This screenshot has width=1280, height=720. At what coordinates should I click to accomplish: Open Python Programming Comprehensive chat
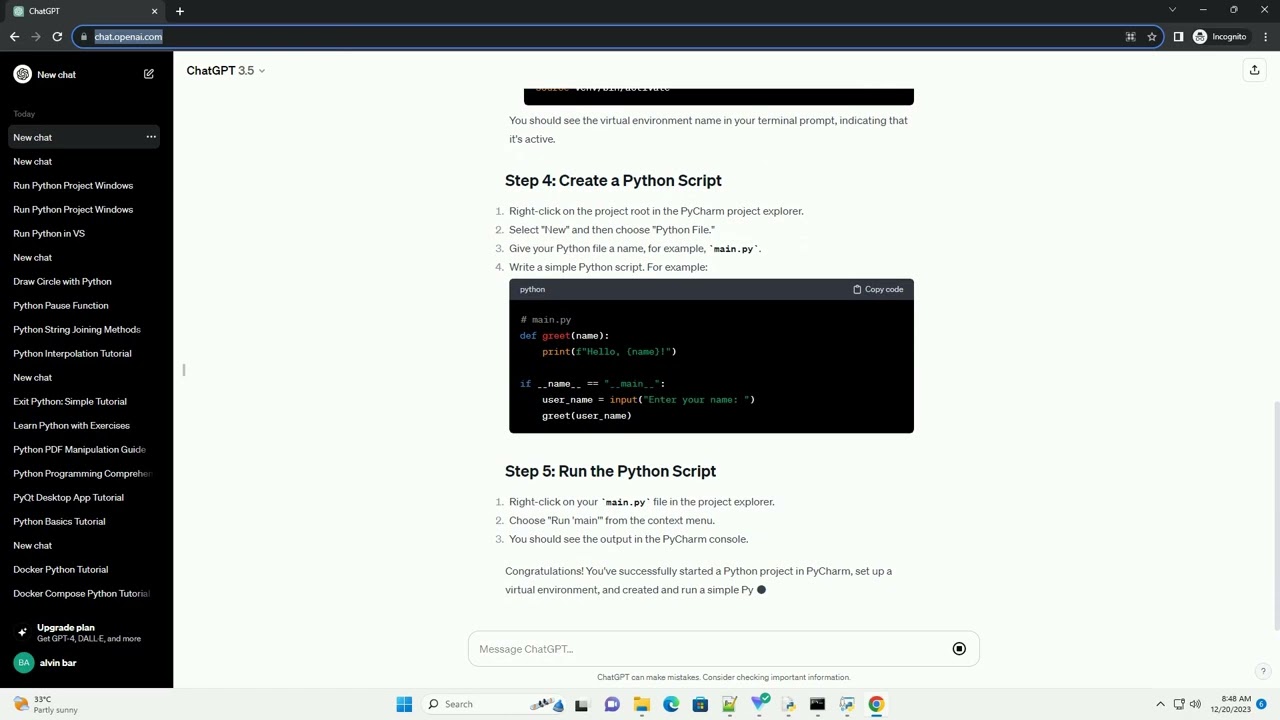click(x=84, y=473)
